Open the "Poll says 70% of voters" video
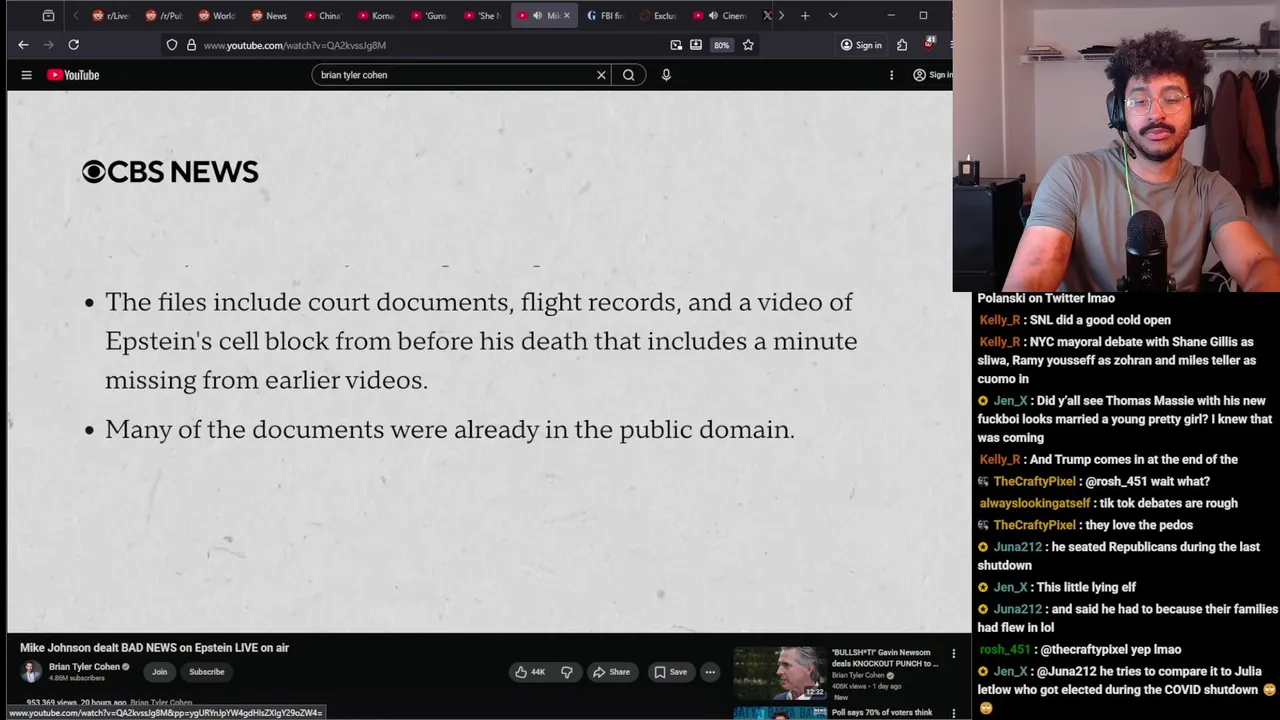This screenshot has width=1280, height=720. point(882,713)
